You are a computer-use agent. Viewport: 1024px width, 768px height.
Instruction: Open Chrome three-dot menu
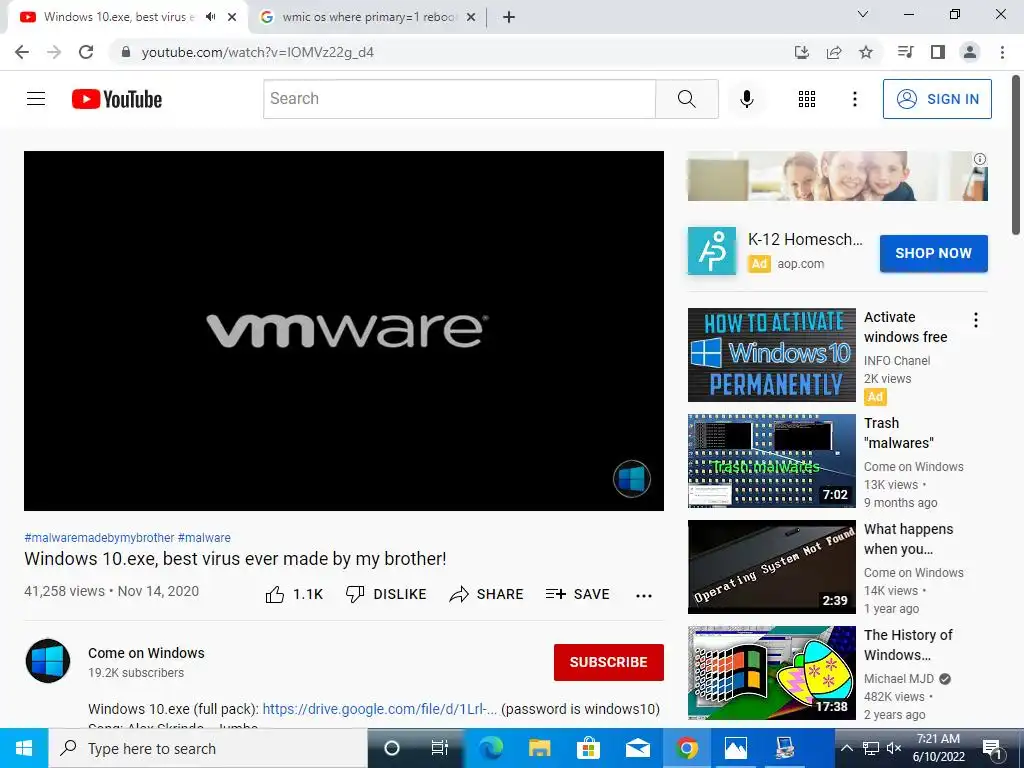pyautogui.click(x=1002, y=52)
